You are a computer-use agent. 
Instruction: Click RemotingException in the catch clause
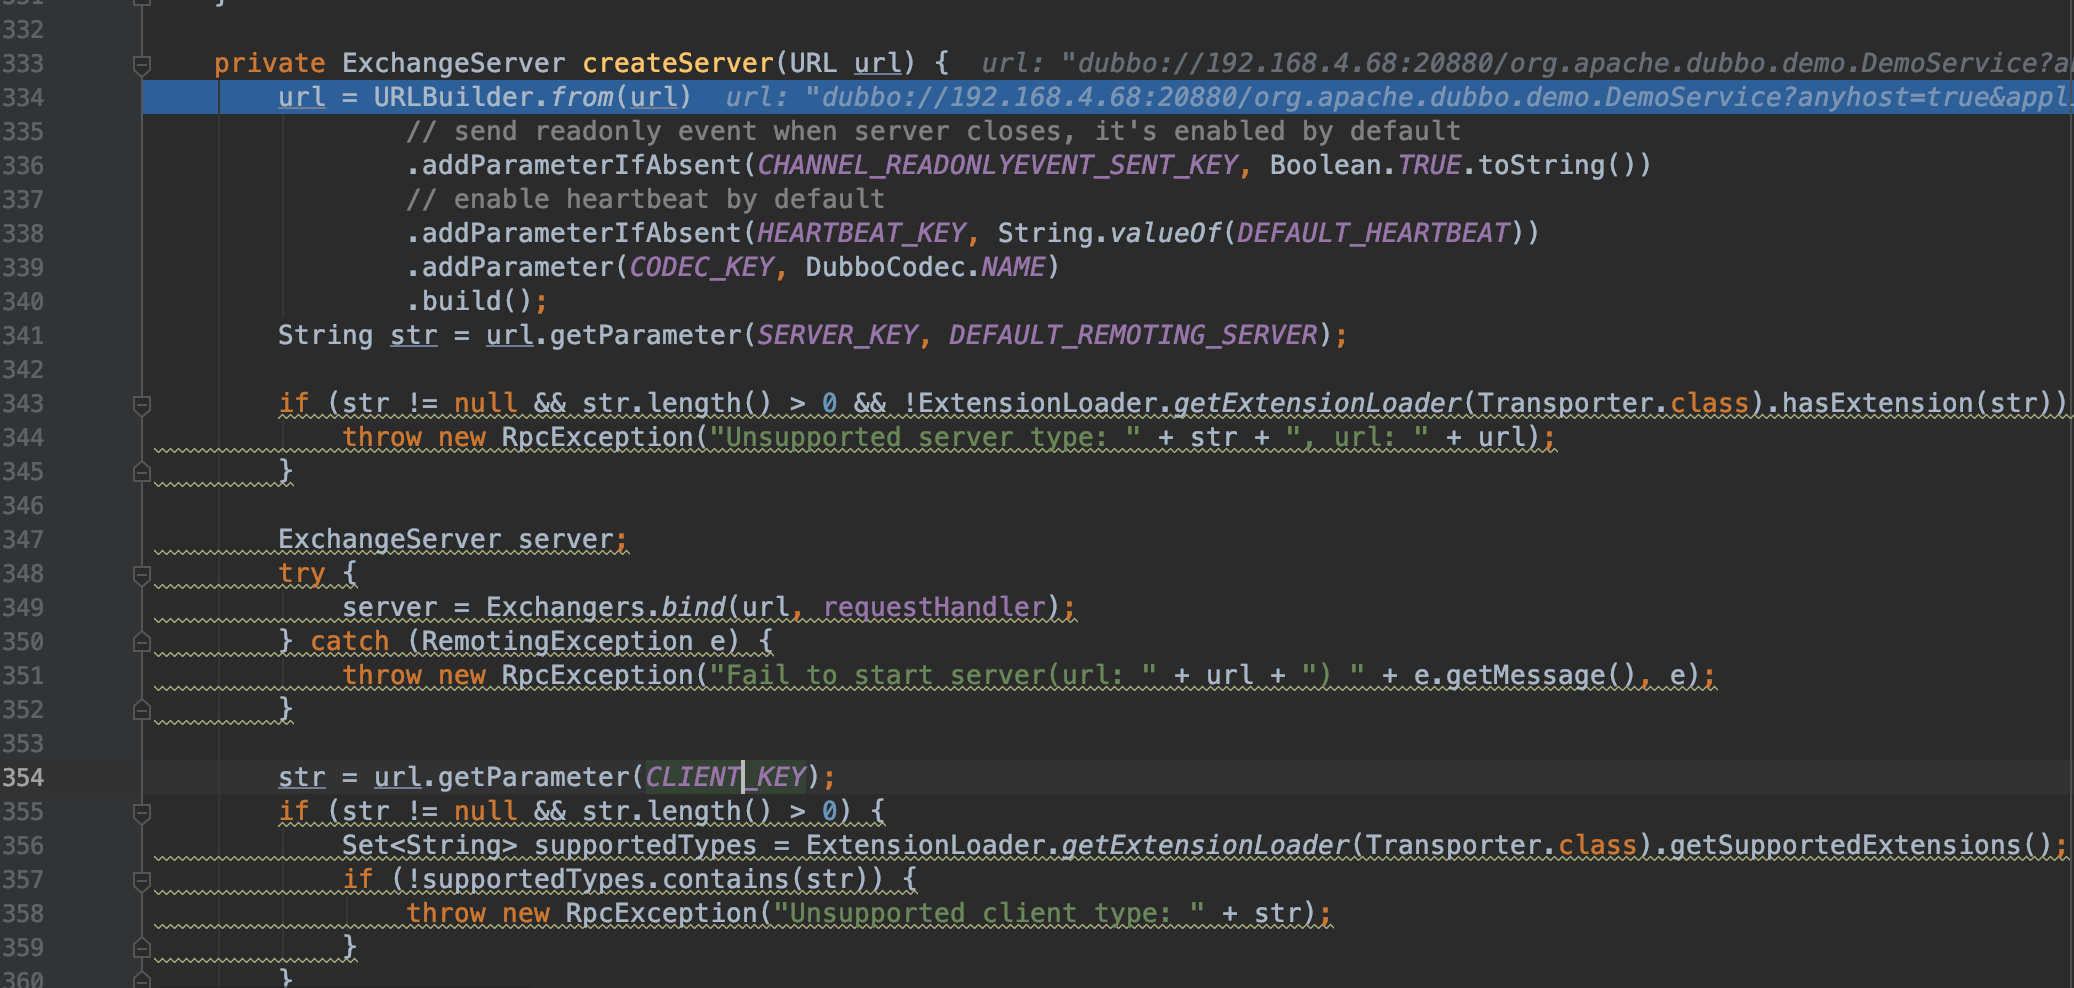coord(557,641)
